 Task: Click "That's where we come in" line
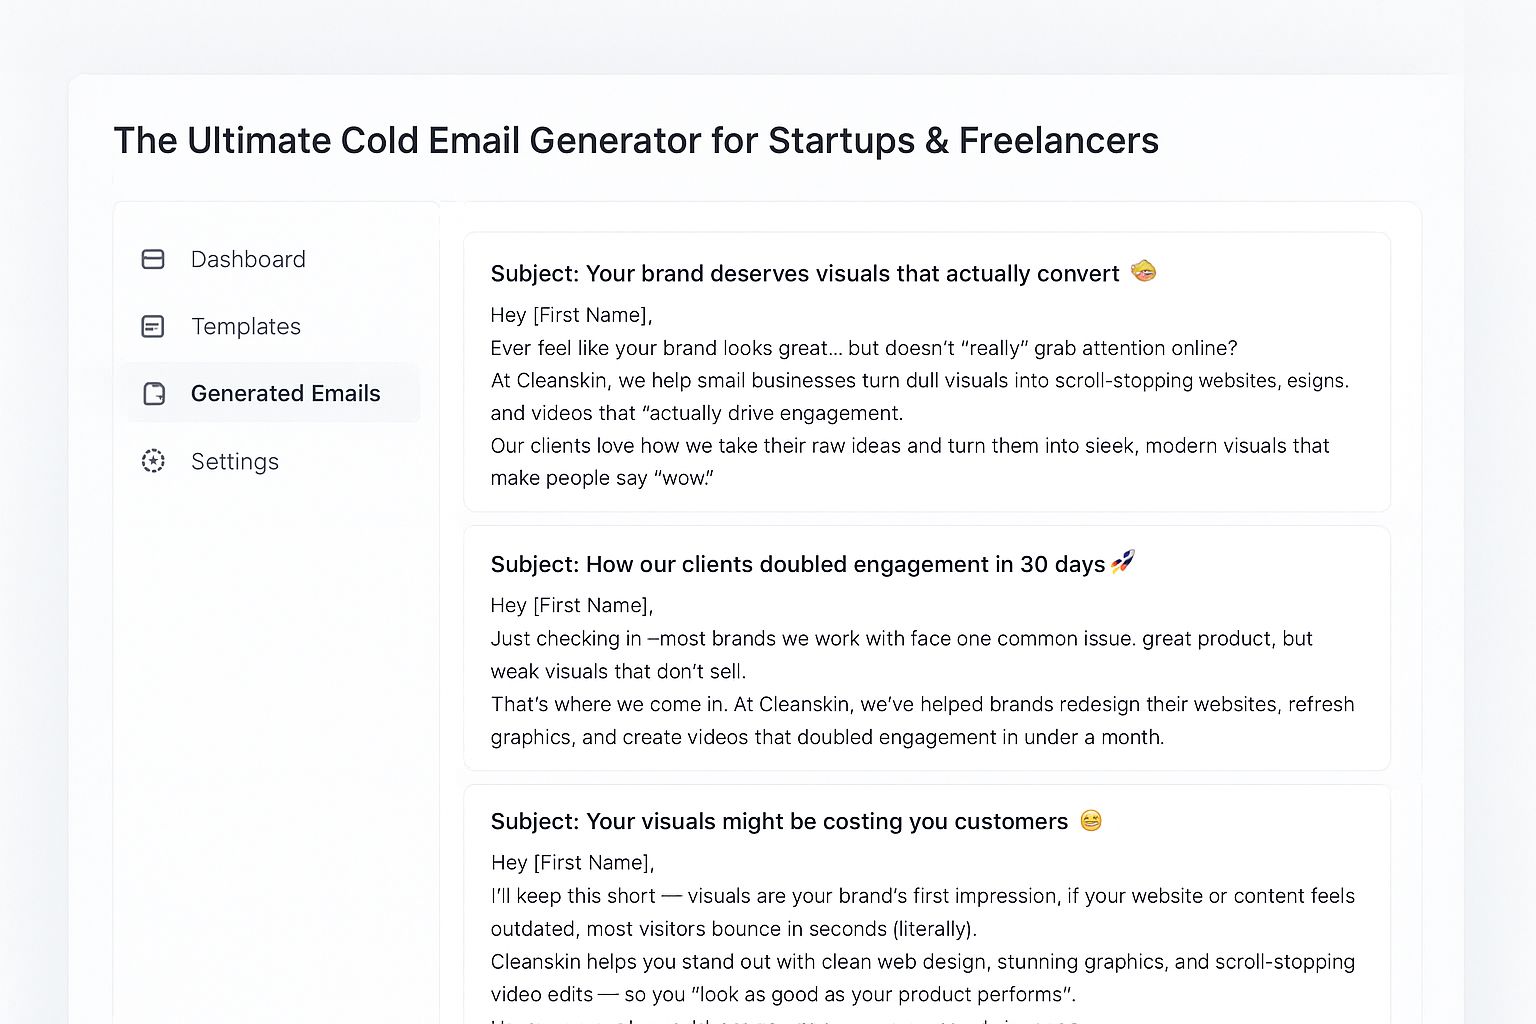[922, 704]
